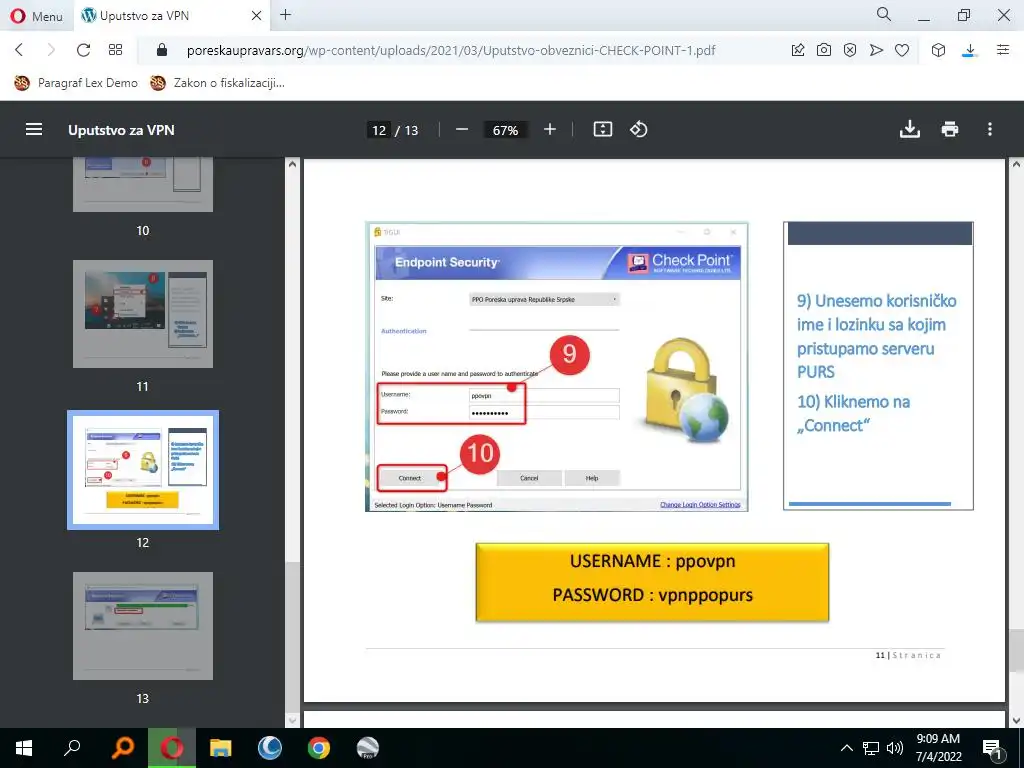Select page 13 thumbnail
Image resolution: width=1024 pixels, height=768 pixels.
[x=142, y=626]
